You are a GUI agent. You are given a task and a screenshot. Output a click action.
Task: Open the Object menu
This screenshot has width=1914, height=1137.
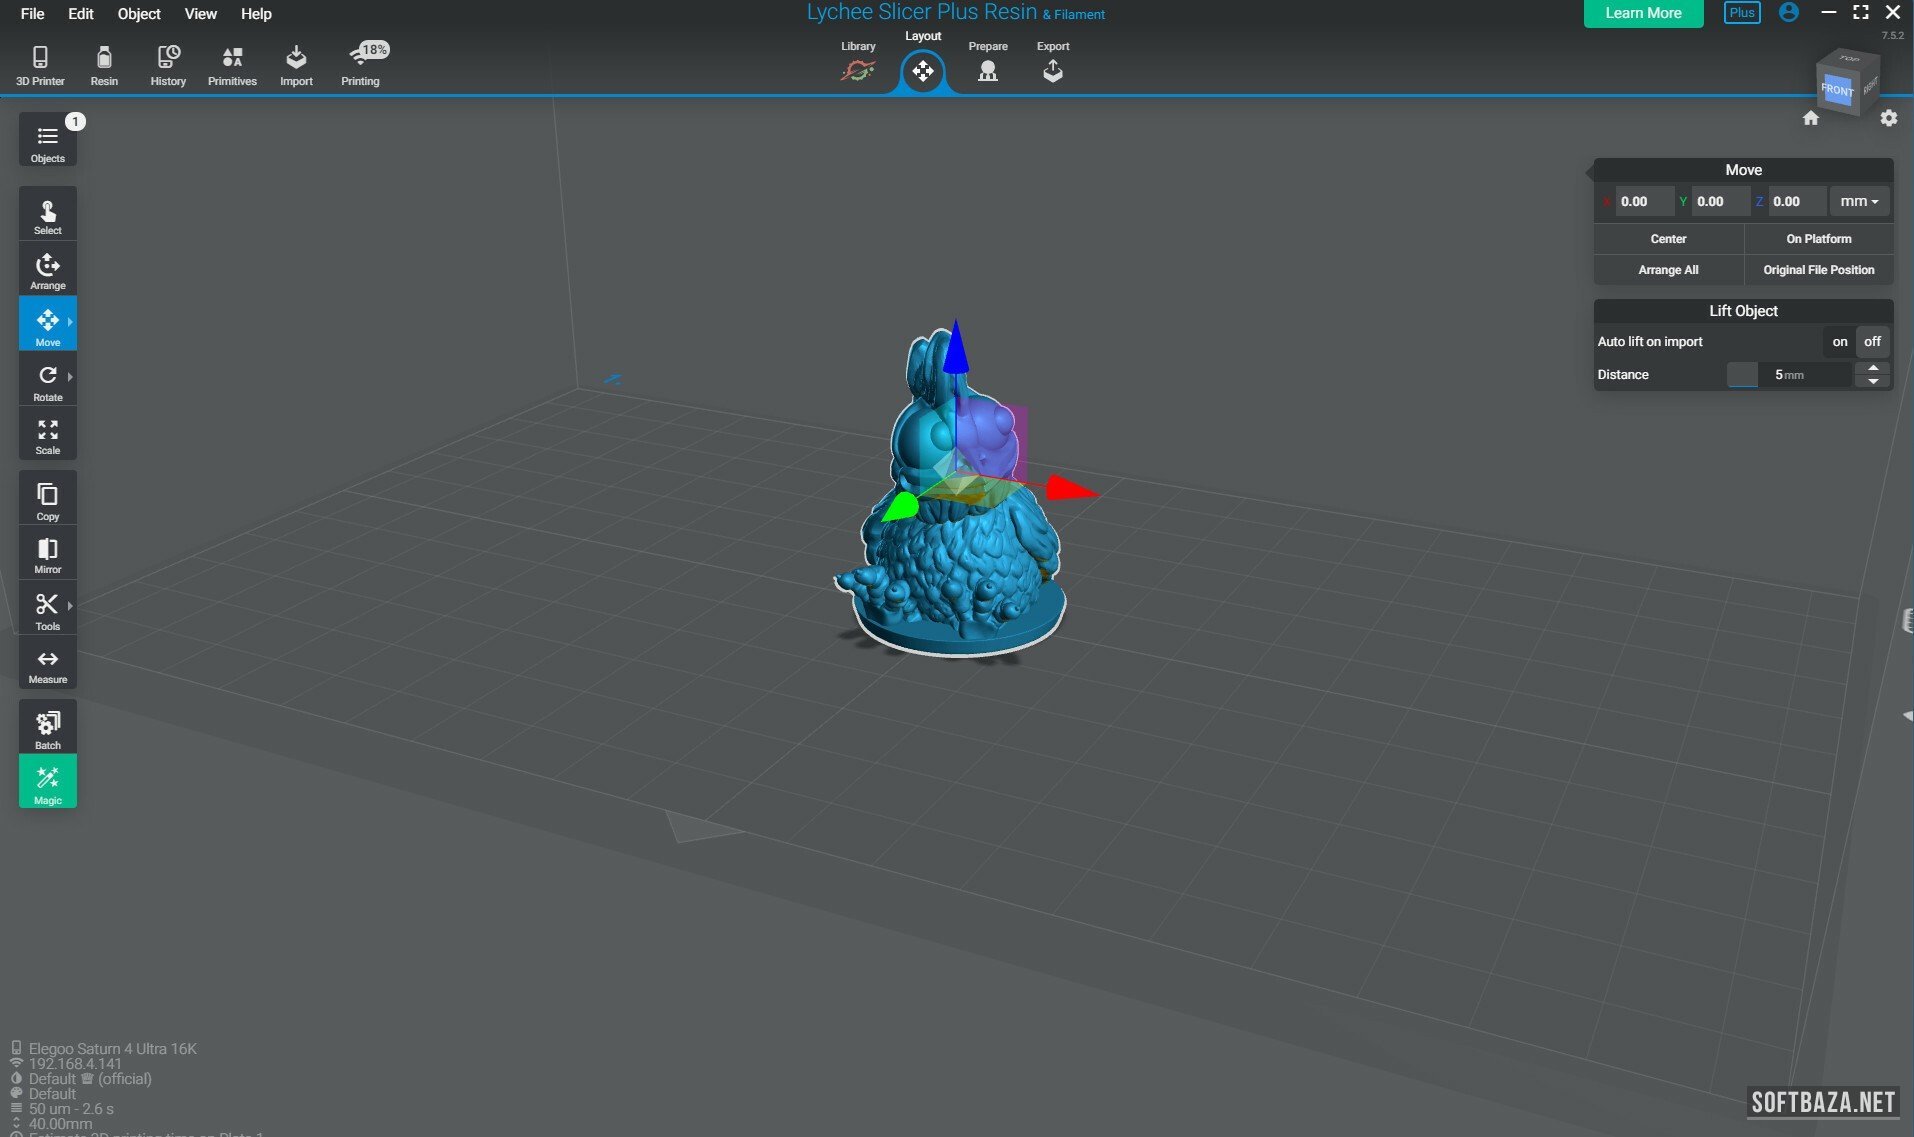[138, 14]
